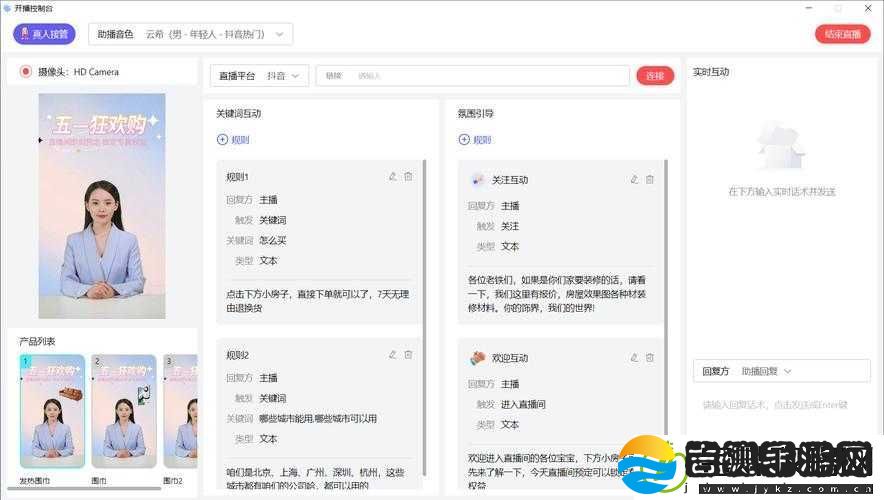This screenshot has width=884, height=500.
Task: Select product thumbnail number 2
Action: point(124,412)
